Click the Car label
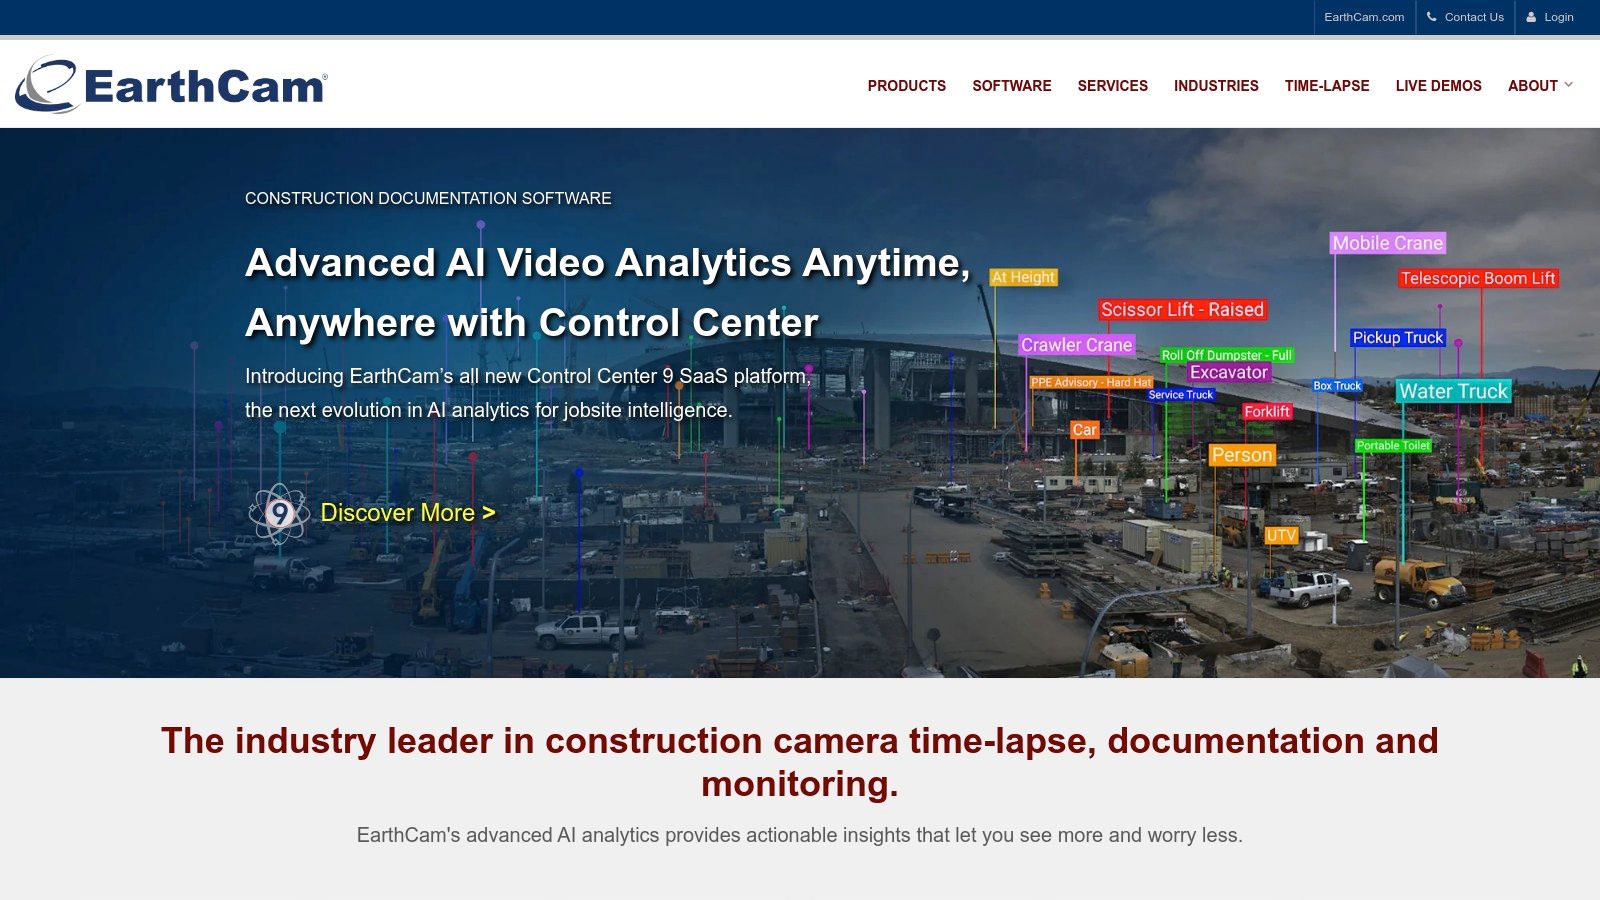The height and width of the screenshot is (900, 1600). (x=1085, y=430)
